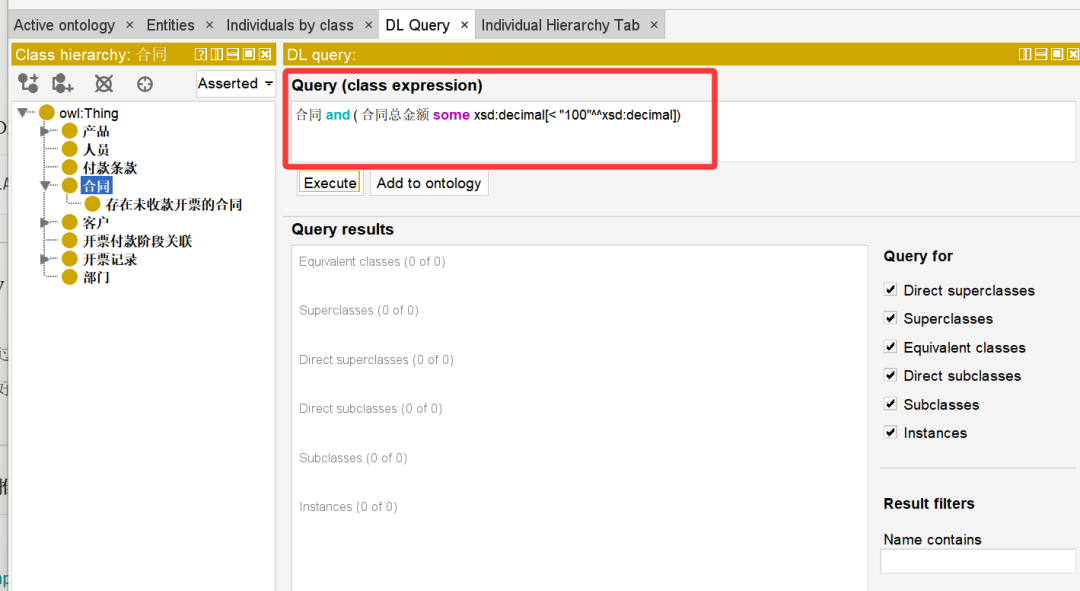Delete selected class icon in toolbar
1080x591 pixels.
click(104, 84)
